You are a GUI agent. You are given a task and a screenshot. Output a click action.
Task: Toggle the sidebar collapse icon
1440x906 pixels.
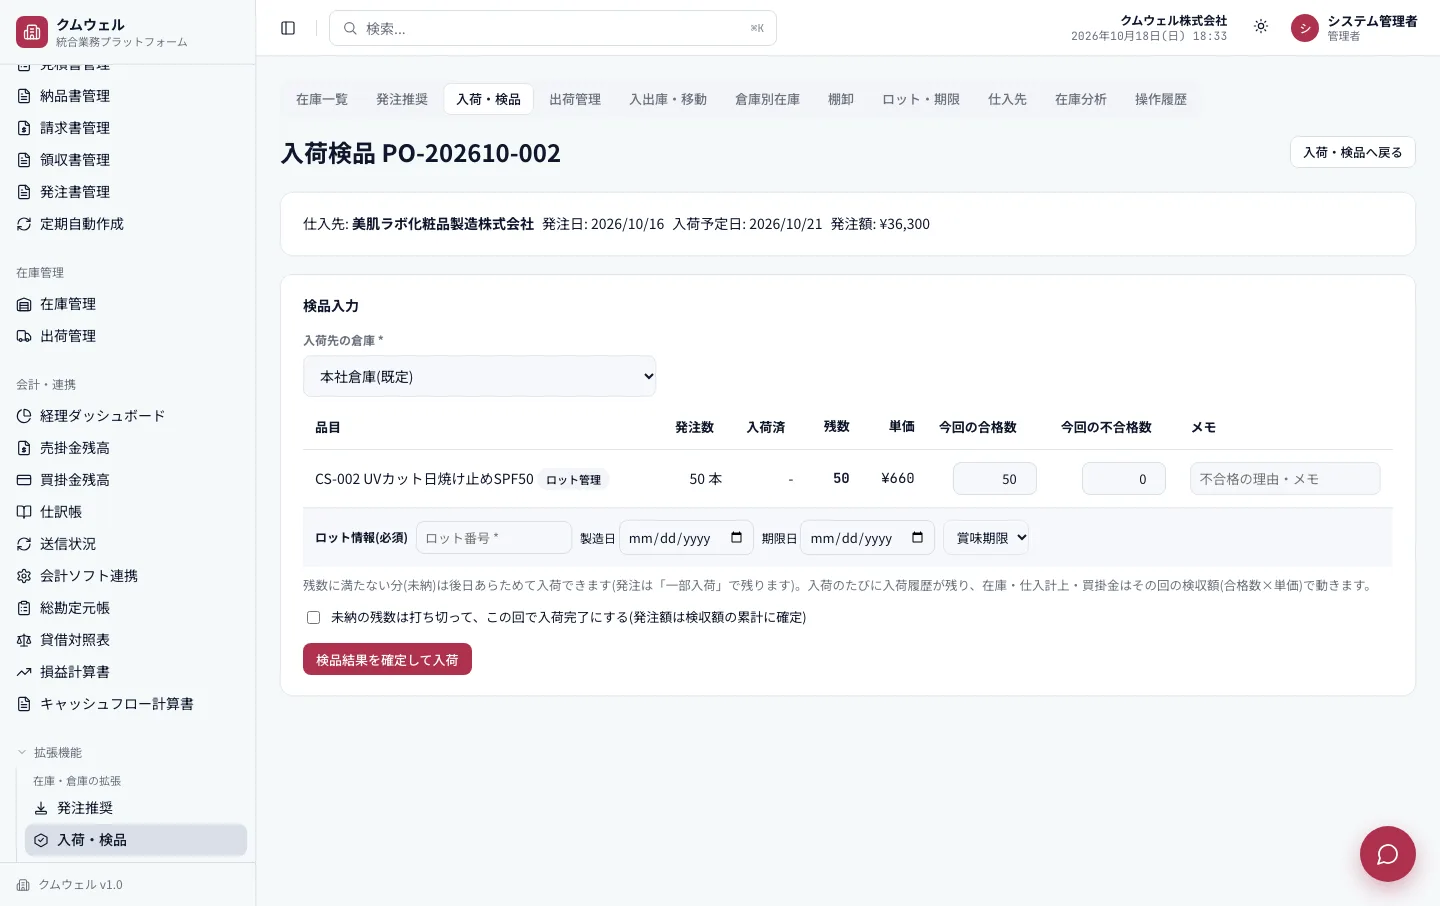(288, 28)
